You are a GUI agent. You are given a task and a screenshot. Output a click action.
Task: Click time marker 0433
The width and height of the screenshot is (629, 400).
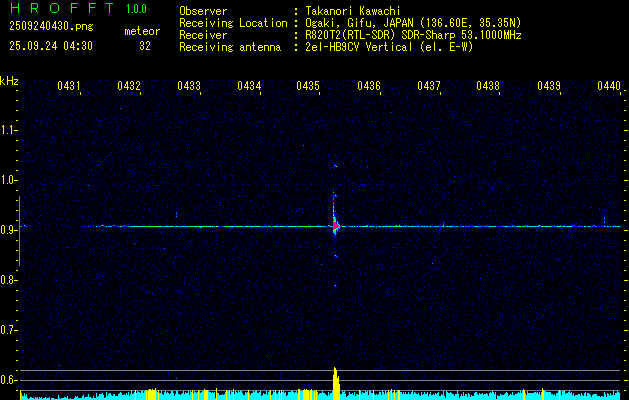click(x=189, y=86)
